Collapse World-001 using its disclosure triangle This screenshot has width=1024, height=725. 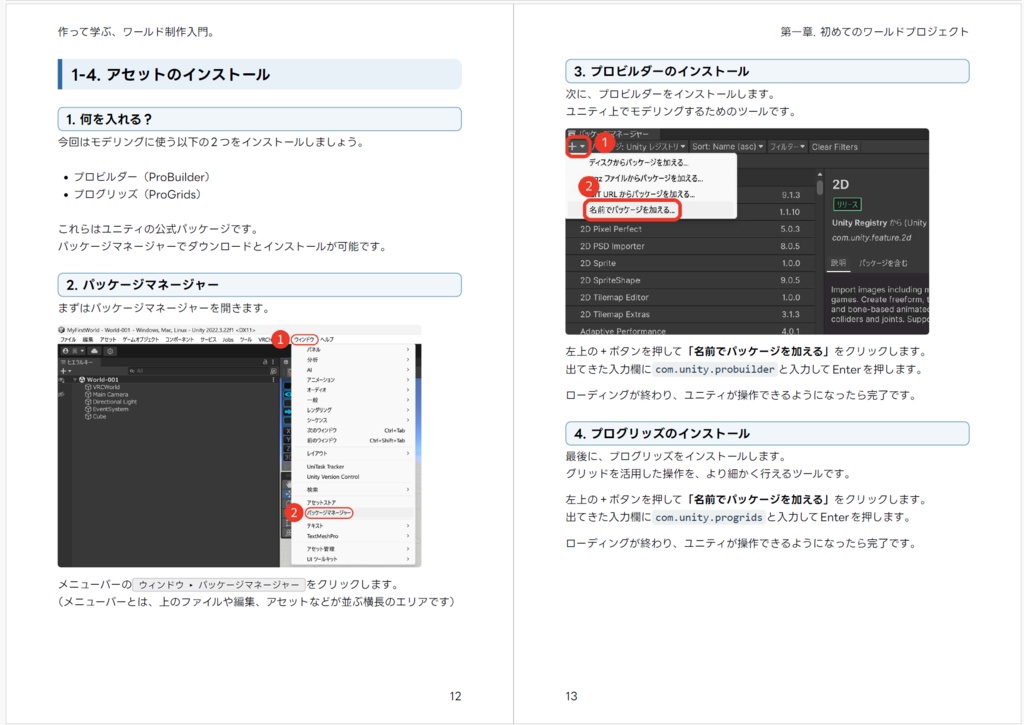74,379
